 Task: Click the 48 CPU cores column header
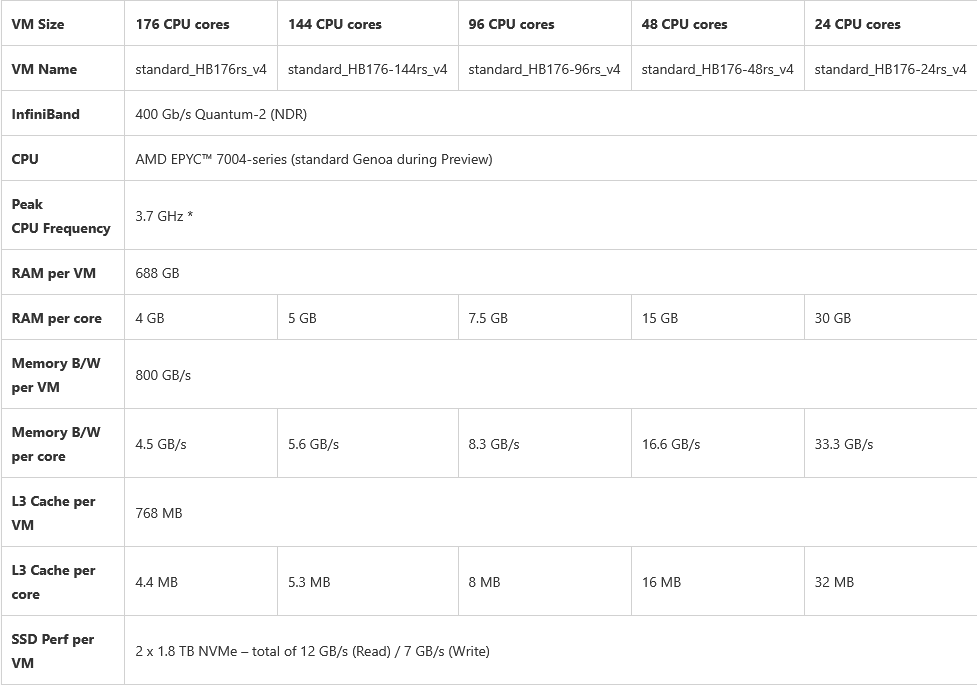coord(684,24)
